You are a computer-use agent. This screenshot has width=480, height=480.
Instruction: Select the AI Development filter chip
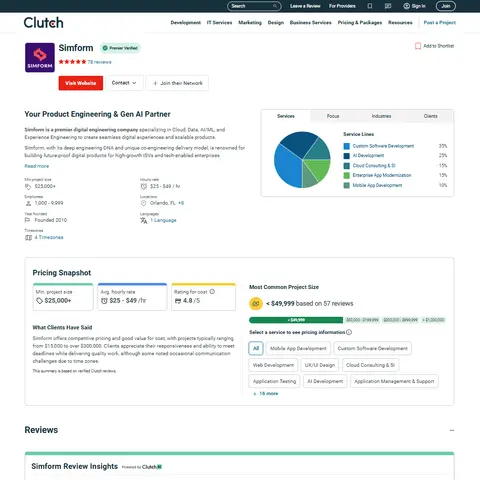click(x=325, y=381)
